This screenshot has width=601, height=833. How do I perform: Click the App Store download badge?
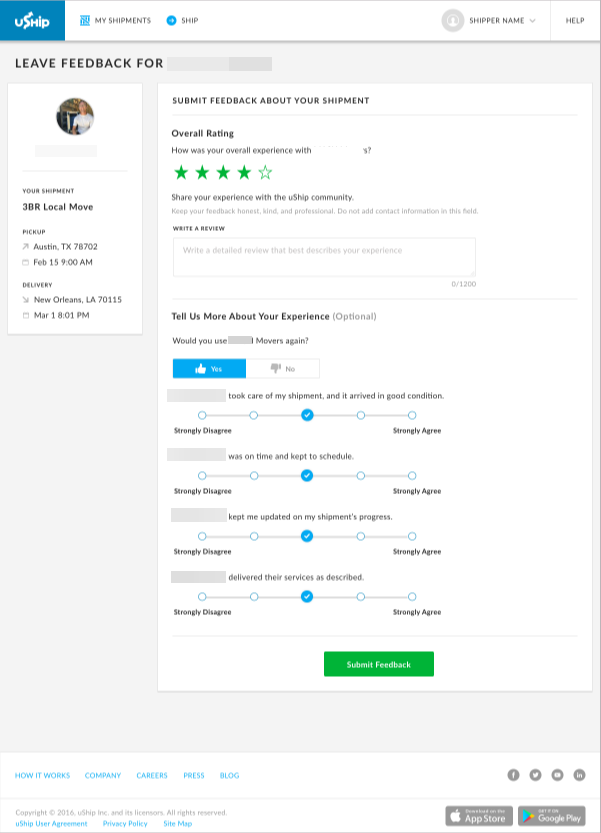coord(479,816)
